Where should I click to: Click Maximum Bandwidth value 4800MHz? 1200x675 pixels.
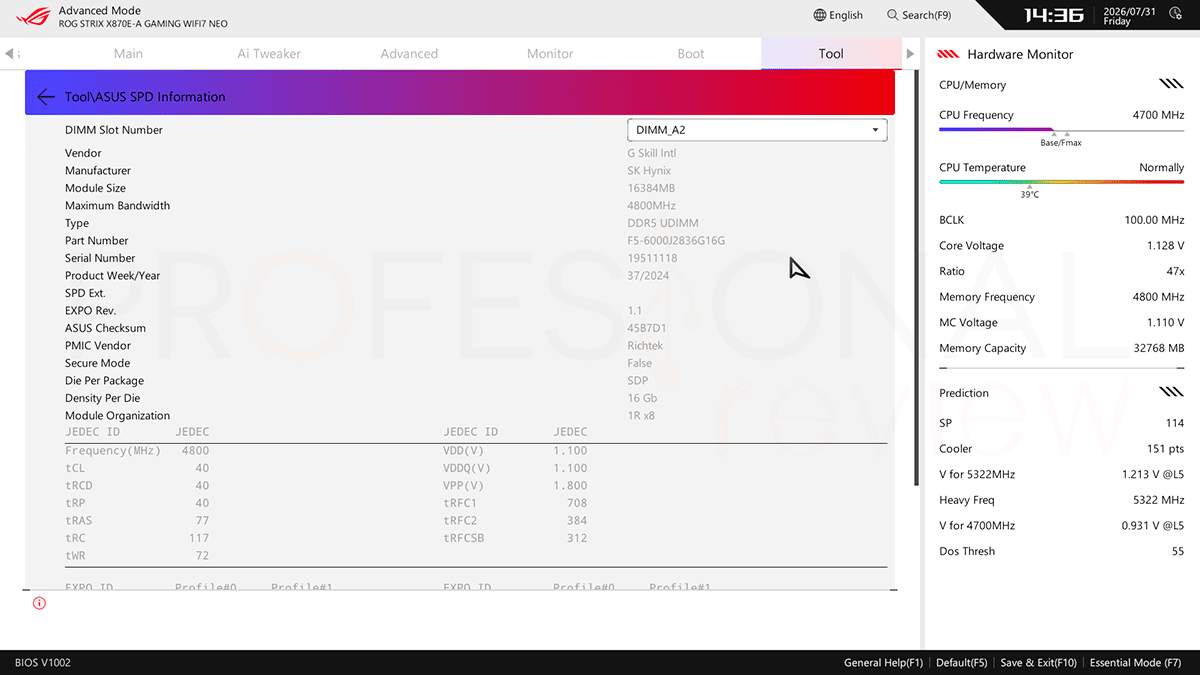652,206
